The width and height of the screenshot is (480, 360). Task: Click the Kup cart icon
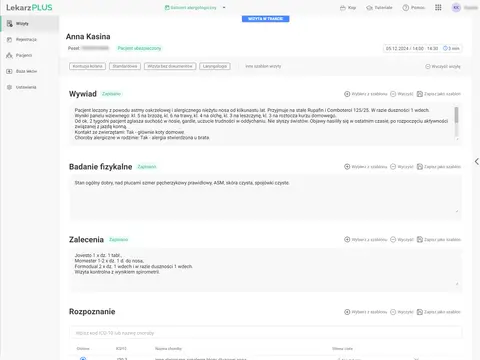[348, 8]
